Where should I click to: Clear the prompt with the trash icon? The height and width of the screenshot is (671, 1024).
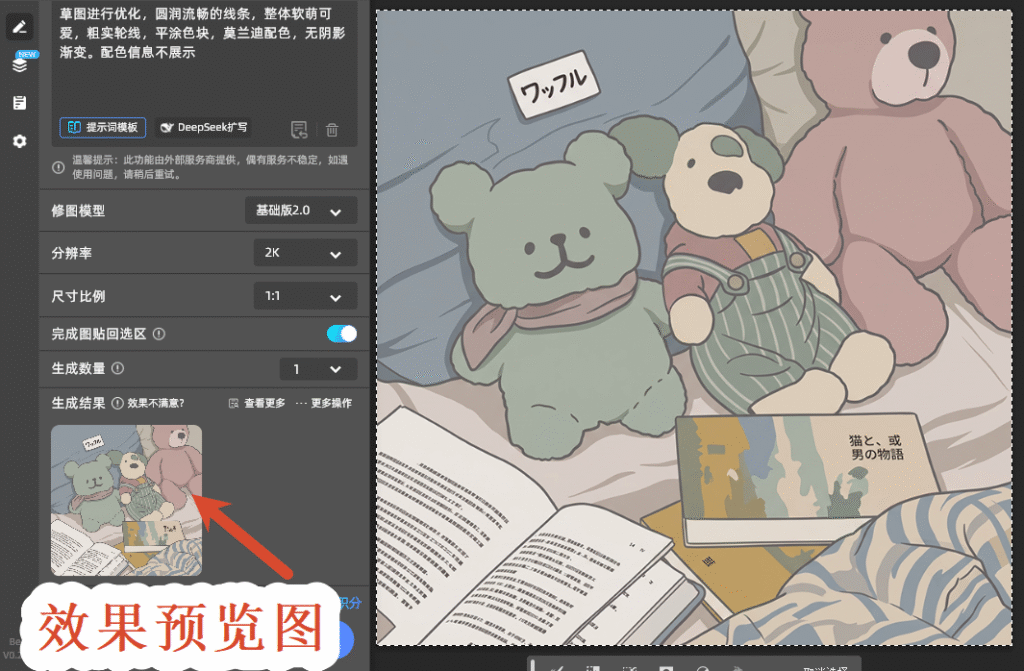(332, 129)
